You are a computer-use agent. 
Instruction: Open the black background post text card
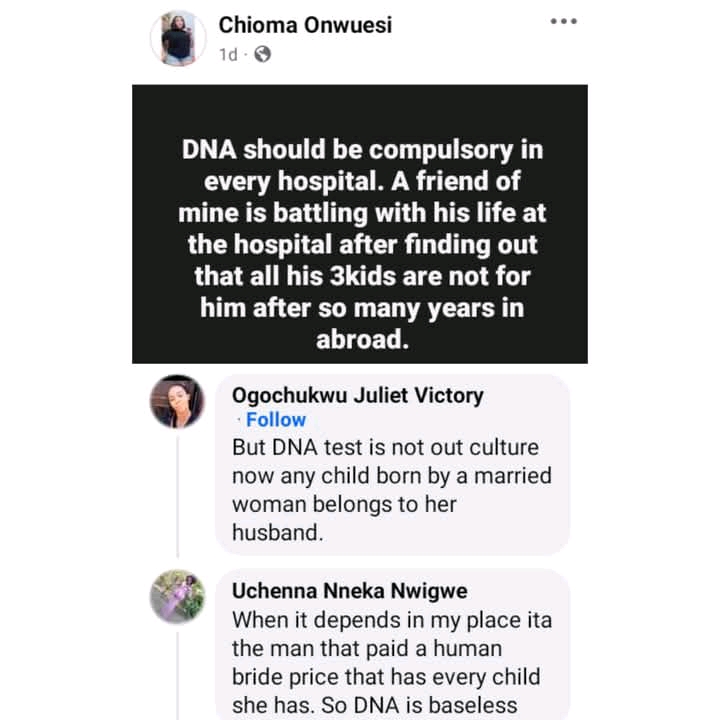[360, 223]
